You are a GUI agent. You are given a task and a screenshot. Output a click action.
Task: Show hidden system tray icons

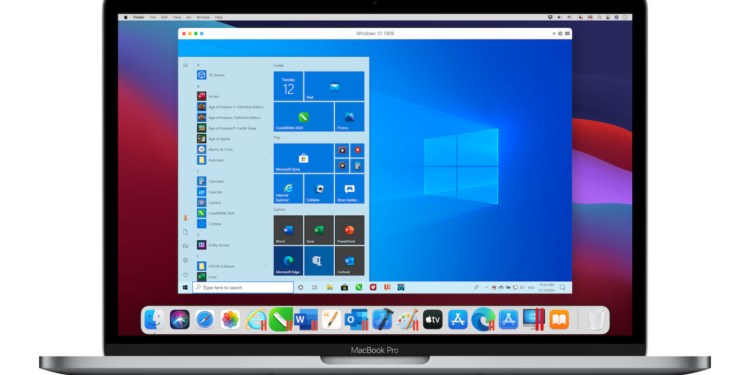[487, 287]
